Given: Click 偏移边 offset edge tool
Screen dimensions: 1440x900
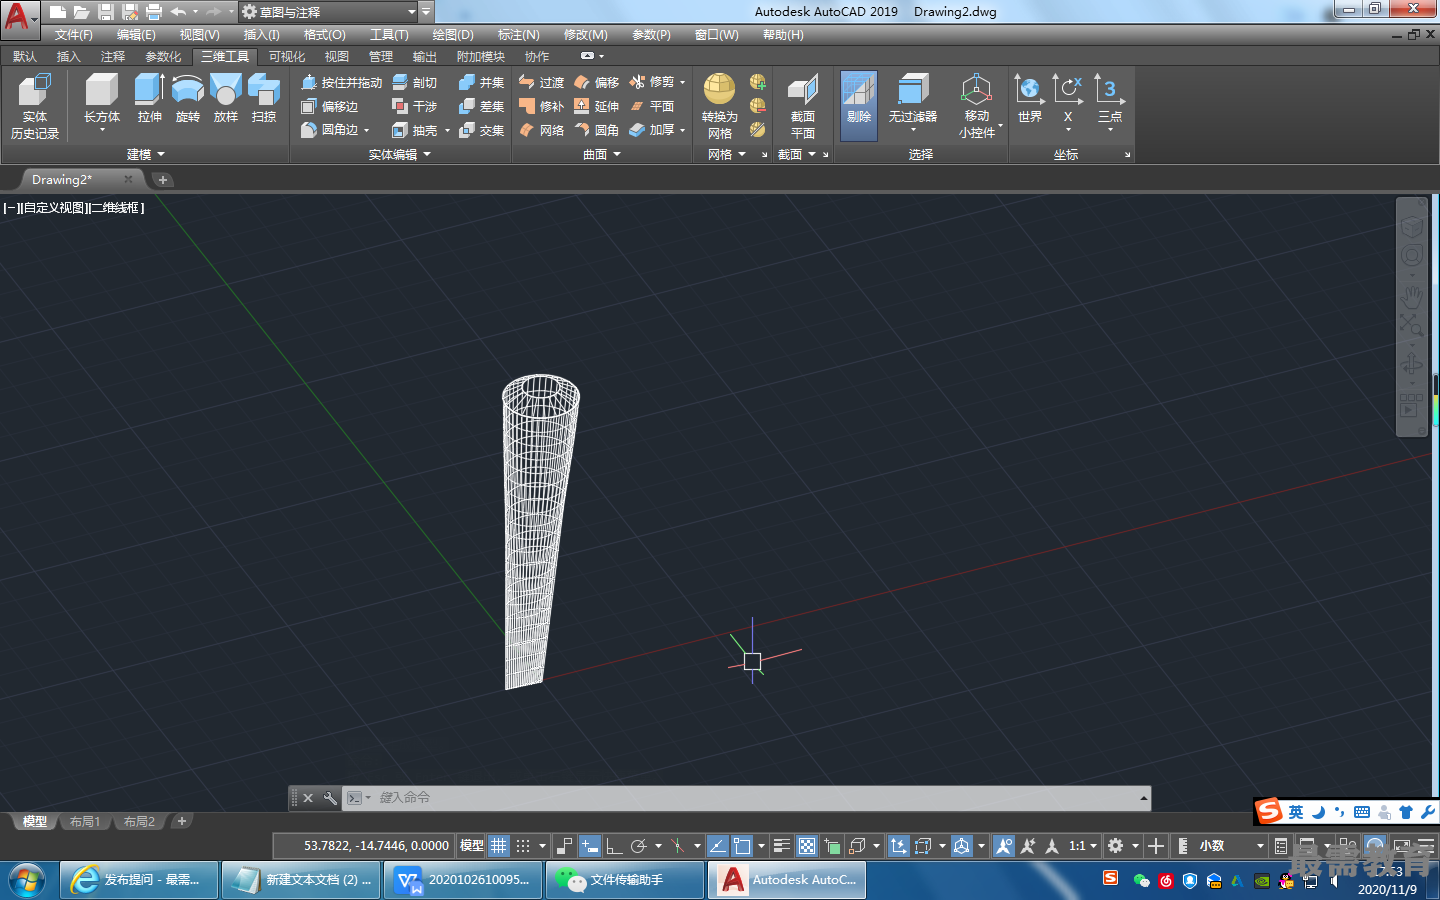Looking at the screenshot, I should click(x=329, y=106).
